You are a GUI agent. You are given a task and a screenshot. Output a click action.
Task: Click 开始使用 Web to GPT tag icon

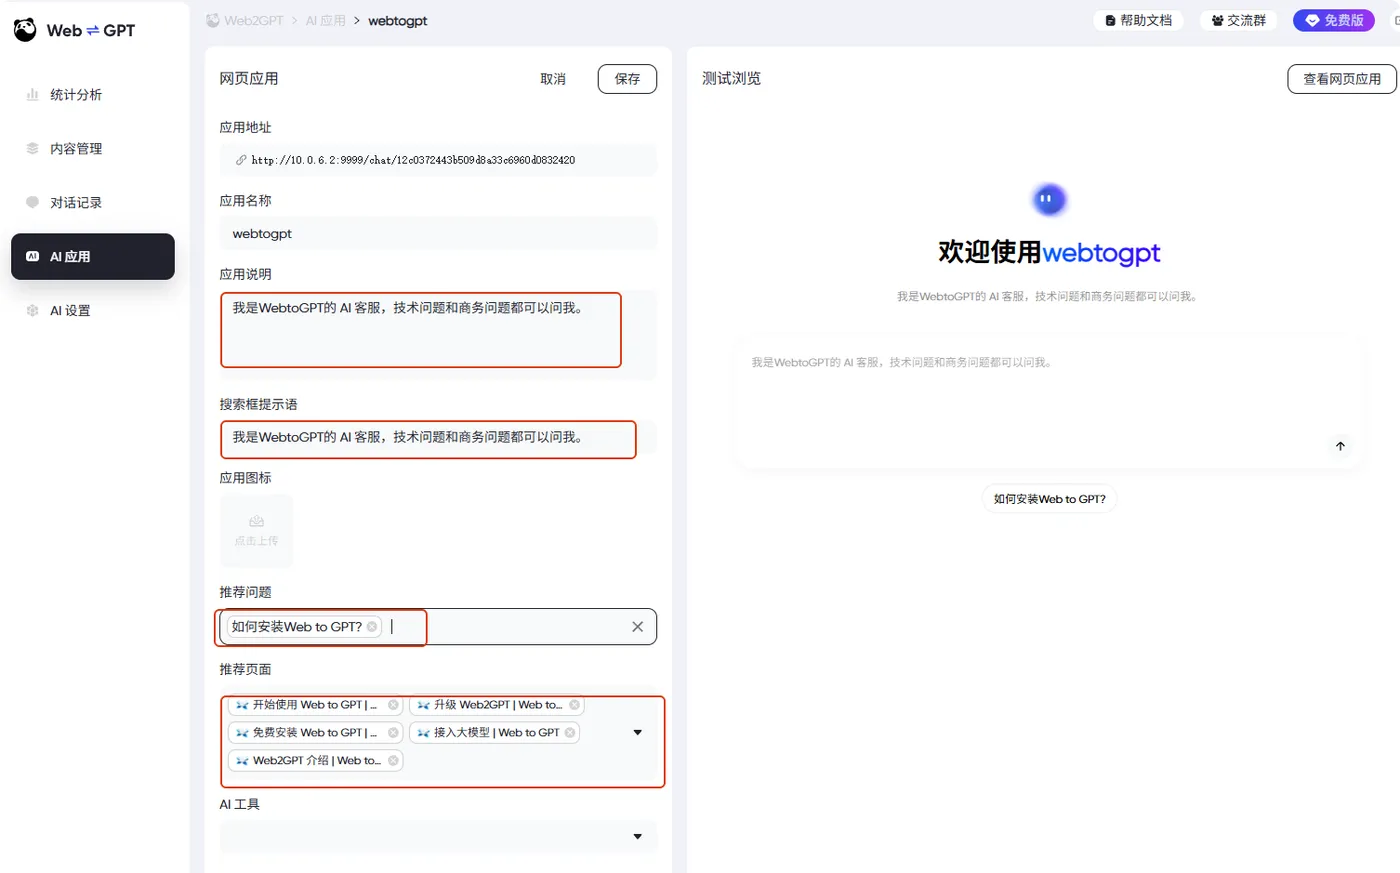[242, 705]
